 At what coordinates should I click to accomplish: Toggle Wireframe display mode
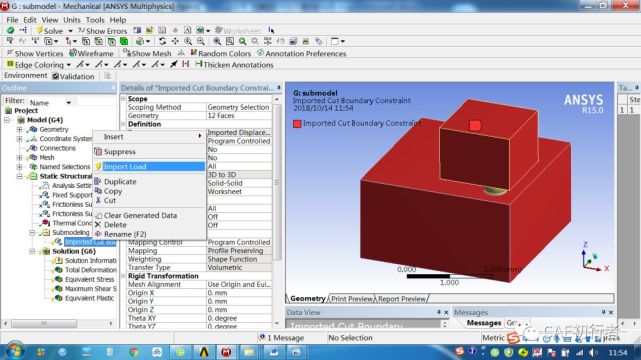91,53
